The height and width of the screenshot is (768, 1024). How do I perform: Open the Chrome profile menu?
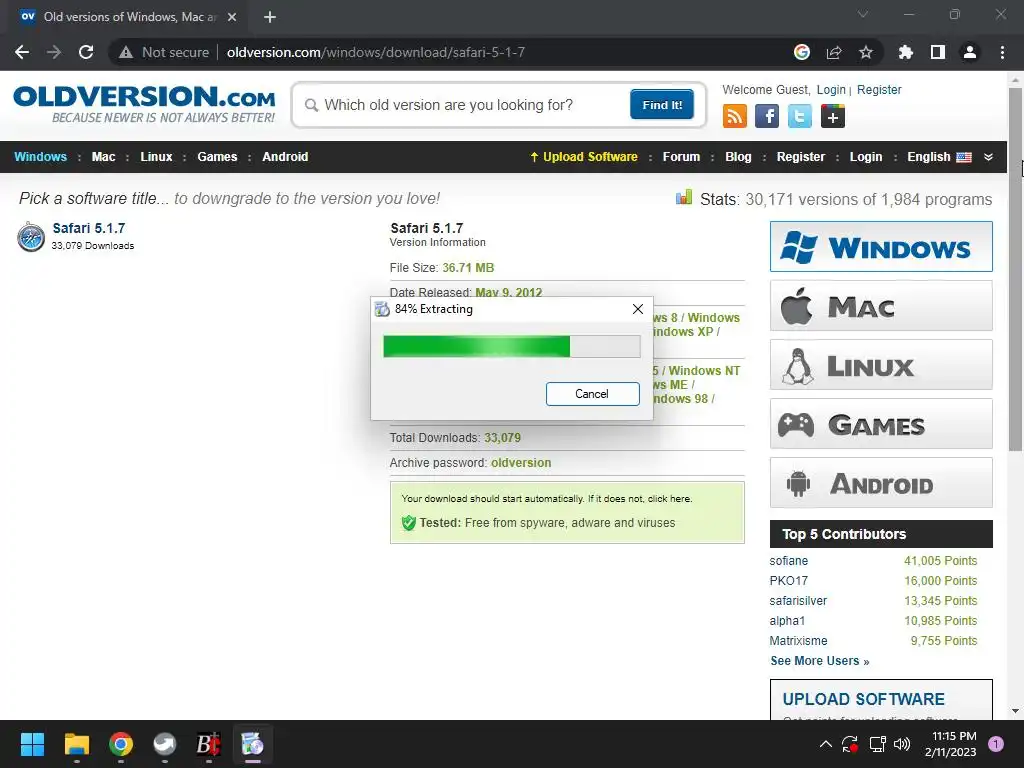click(x=970, y=52)
